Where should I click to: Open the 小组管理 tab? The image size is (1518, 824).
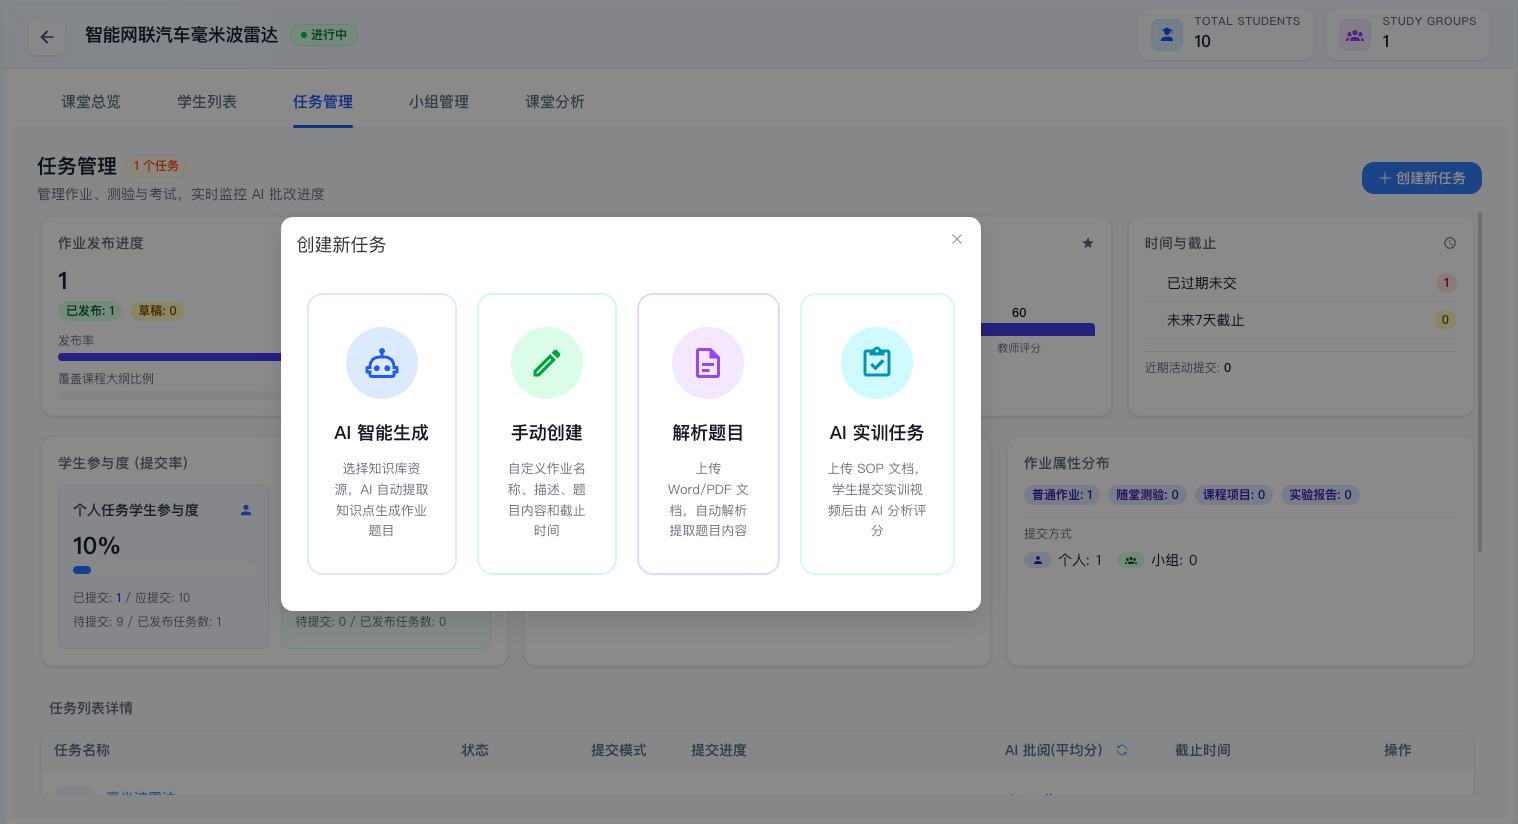coord(439,102)
